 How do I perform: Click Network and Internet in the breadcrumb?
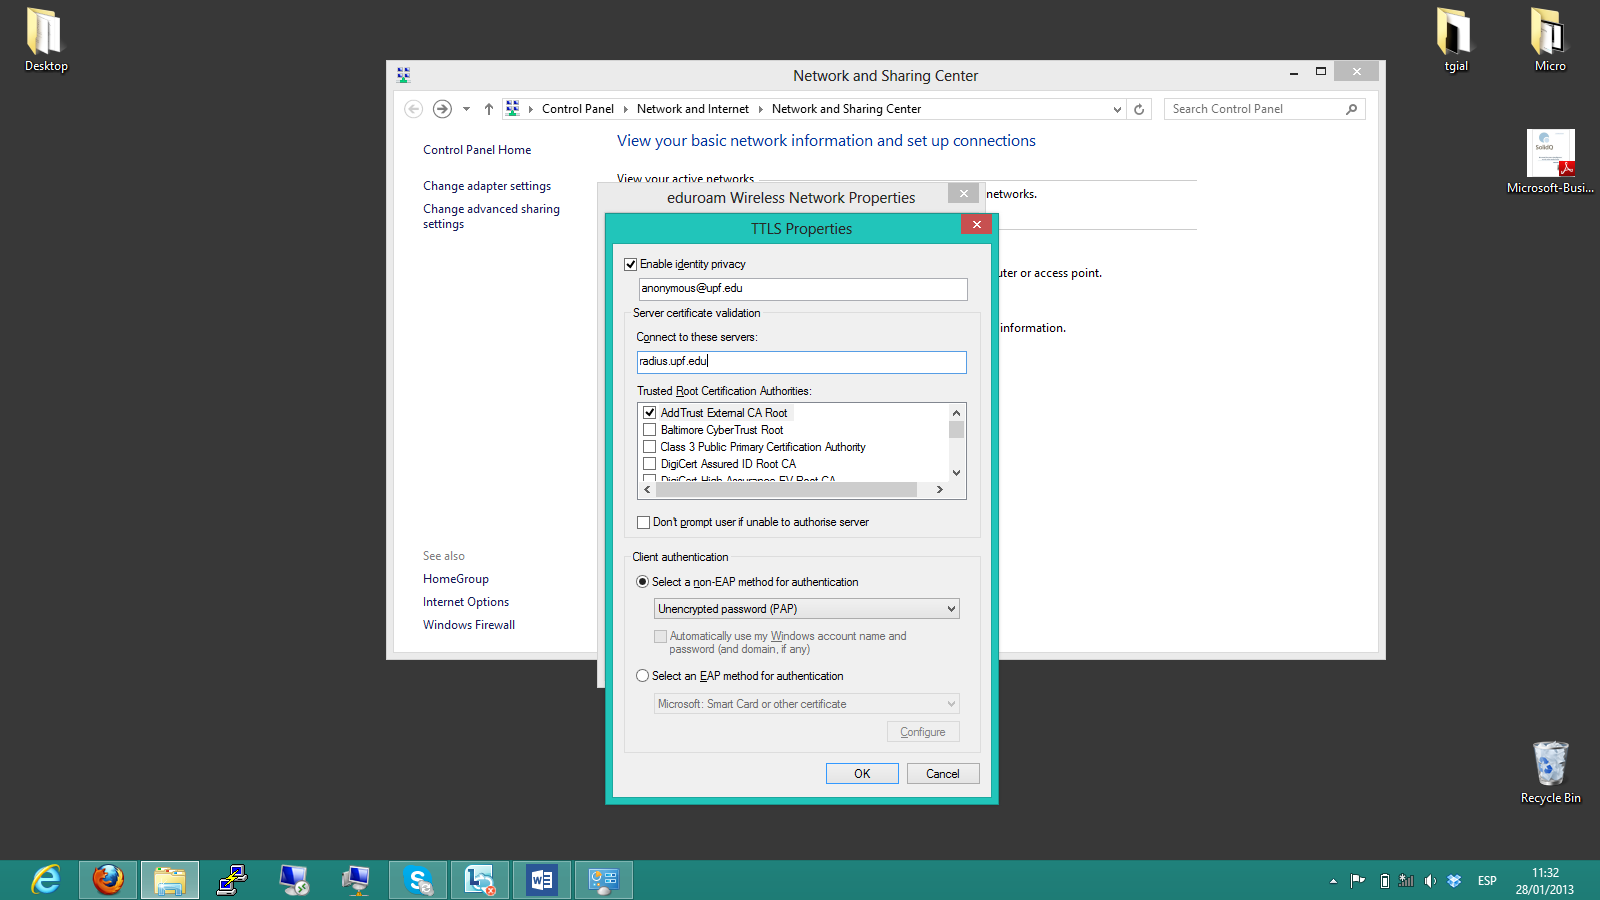click(x=692, y=109)
